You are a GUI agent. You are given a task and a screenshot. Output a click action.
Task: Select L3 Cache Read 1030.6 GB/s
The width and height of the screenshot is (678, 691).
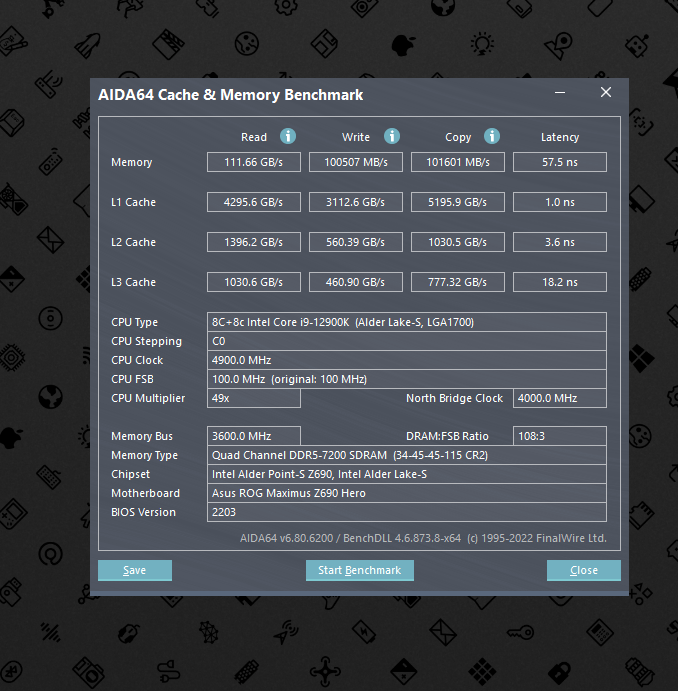tap(254, 282)
